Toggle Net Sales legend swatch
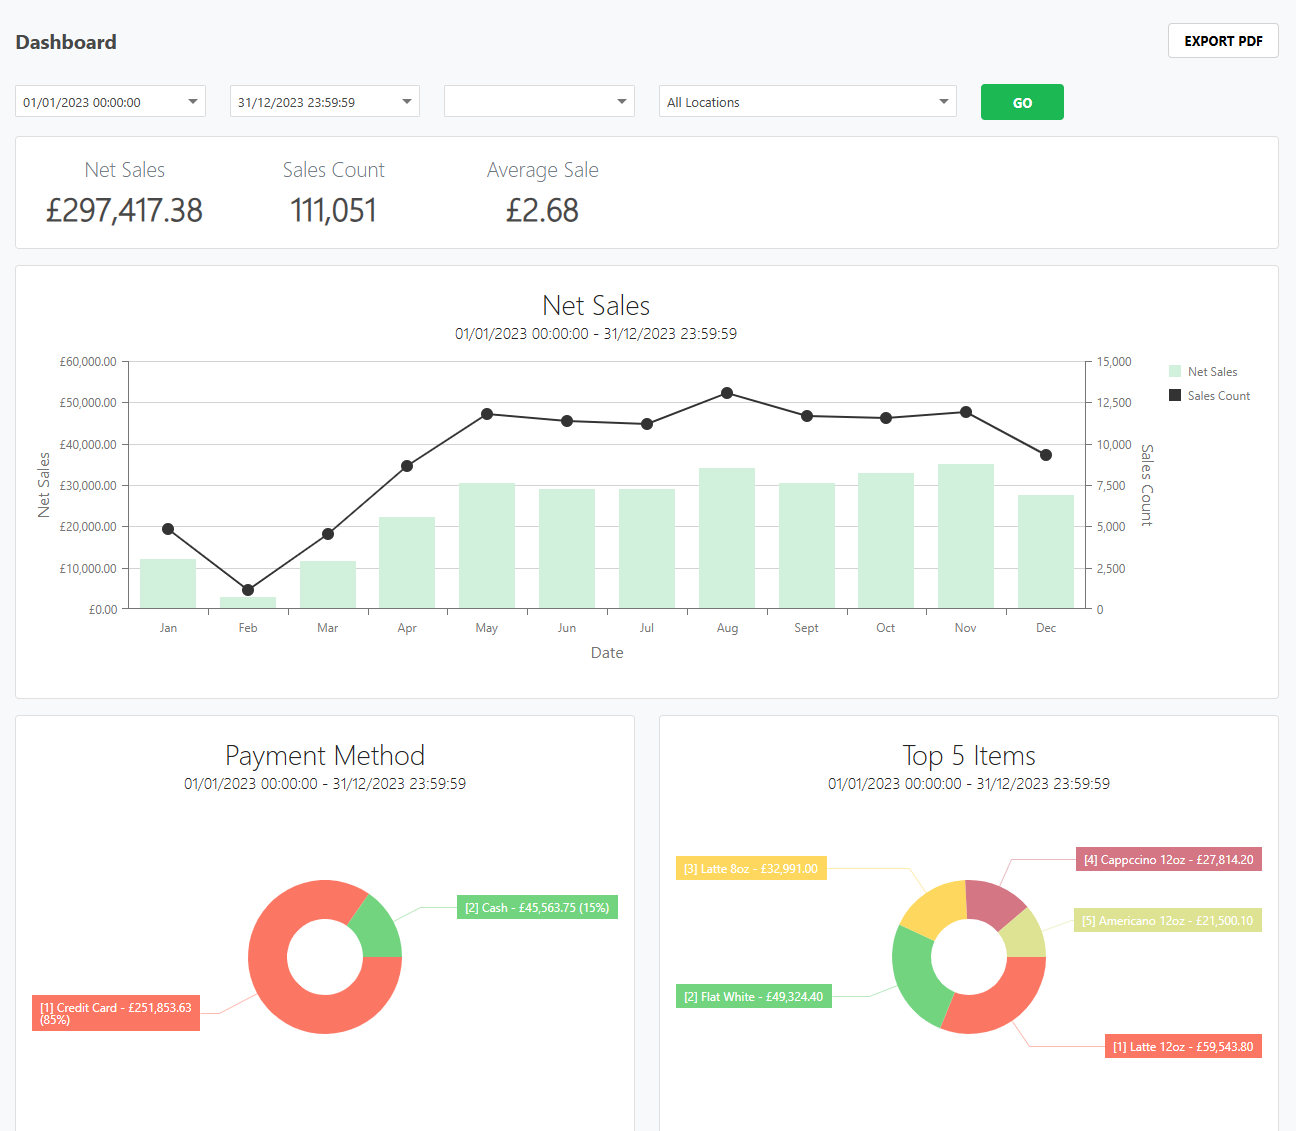The width and height of the screenshot is (1297, 1131). pos(1175,372)
